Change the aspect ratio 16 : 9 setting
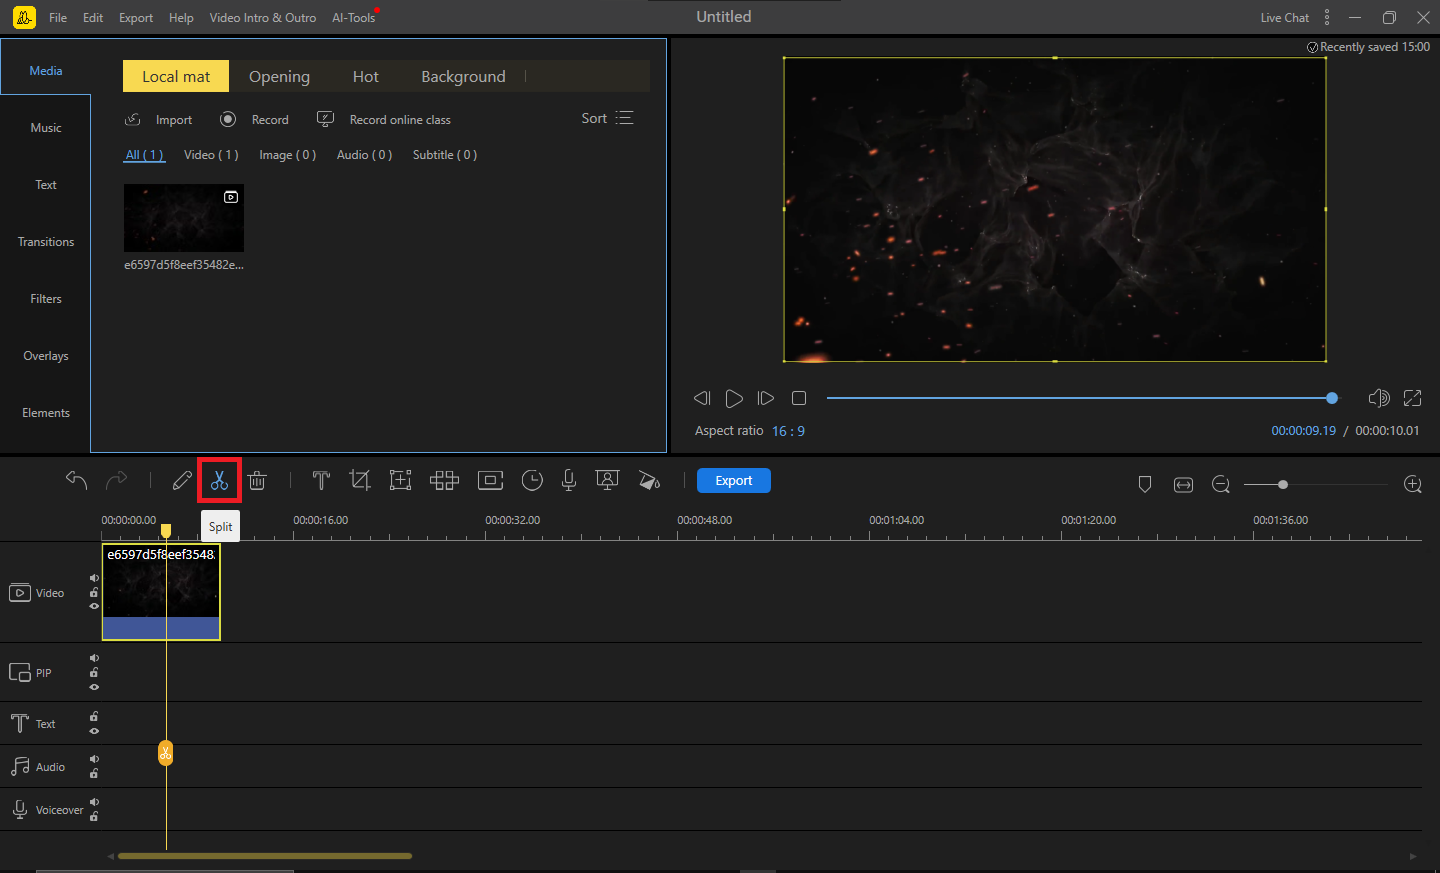1440x873 pixels. [788, 431]
